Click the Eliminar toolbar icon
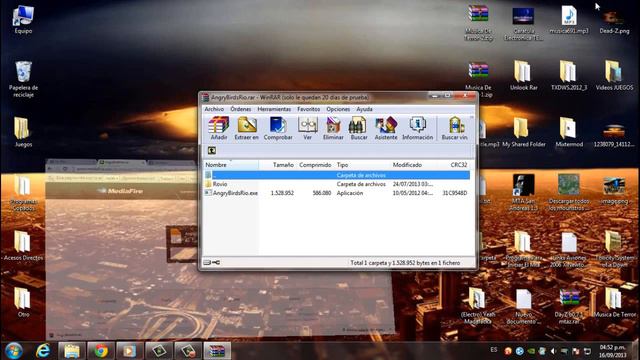This screenshot has width=640, height=360. click(333, 128)
